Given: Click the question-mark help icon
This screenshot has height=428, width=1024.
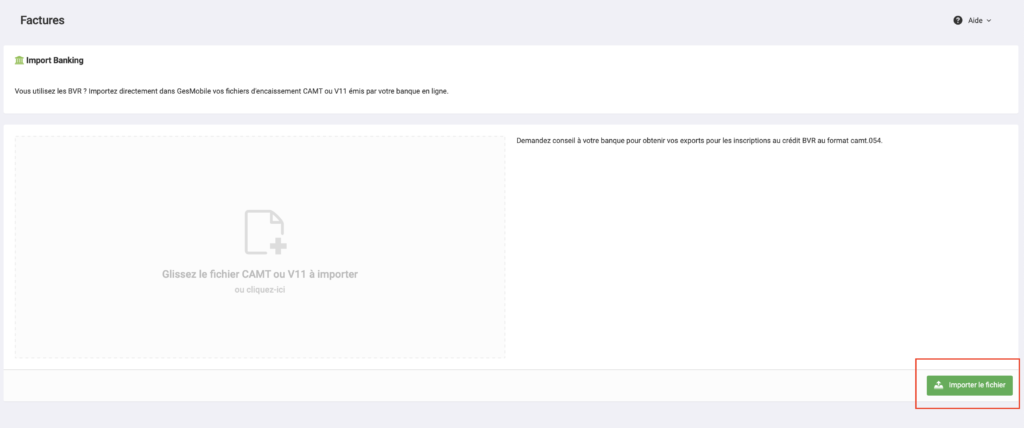Looking at the screenshot, I should click(x=957, y=20).
